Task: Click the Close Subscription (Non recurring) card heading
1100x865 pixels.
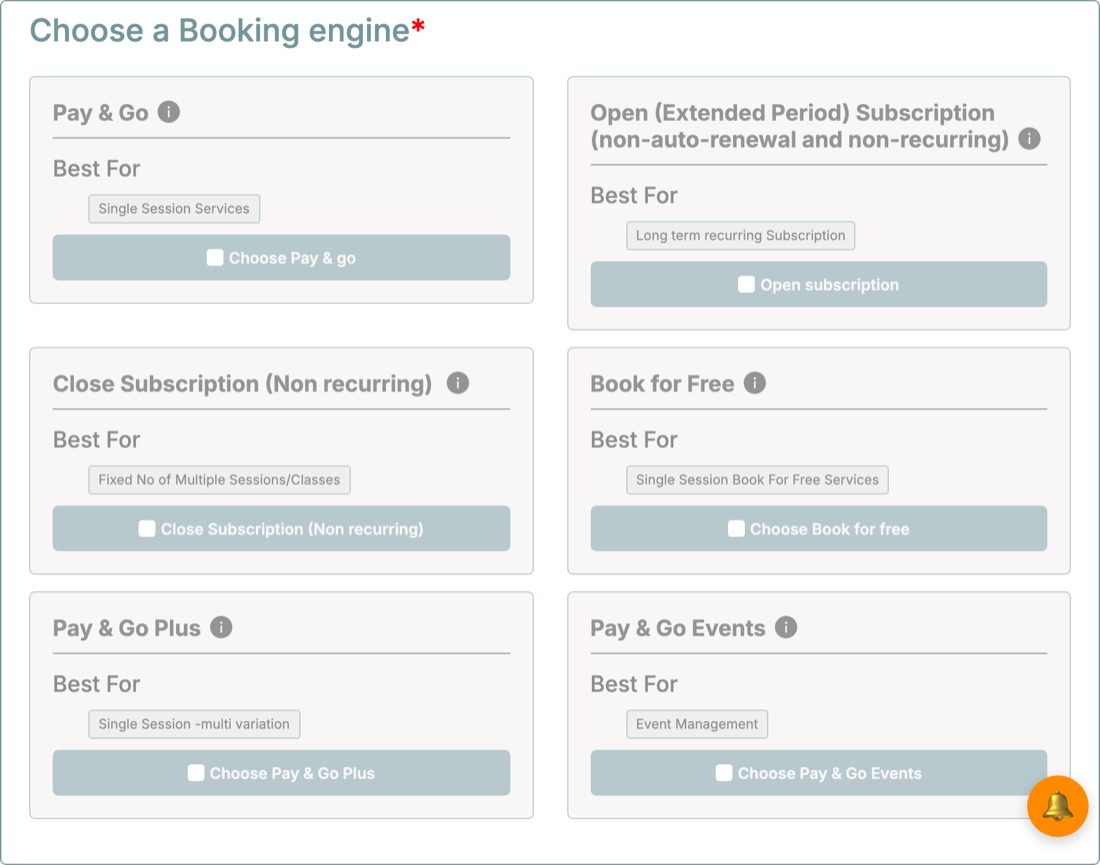Action: point(242,384)
